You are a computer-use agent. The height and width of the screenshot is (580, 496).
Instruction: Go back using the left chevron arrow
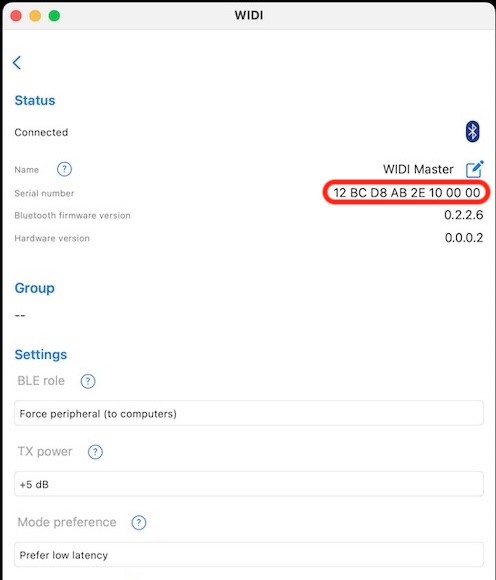coord(17,63)
